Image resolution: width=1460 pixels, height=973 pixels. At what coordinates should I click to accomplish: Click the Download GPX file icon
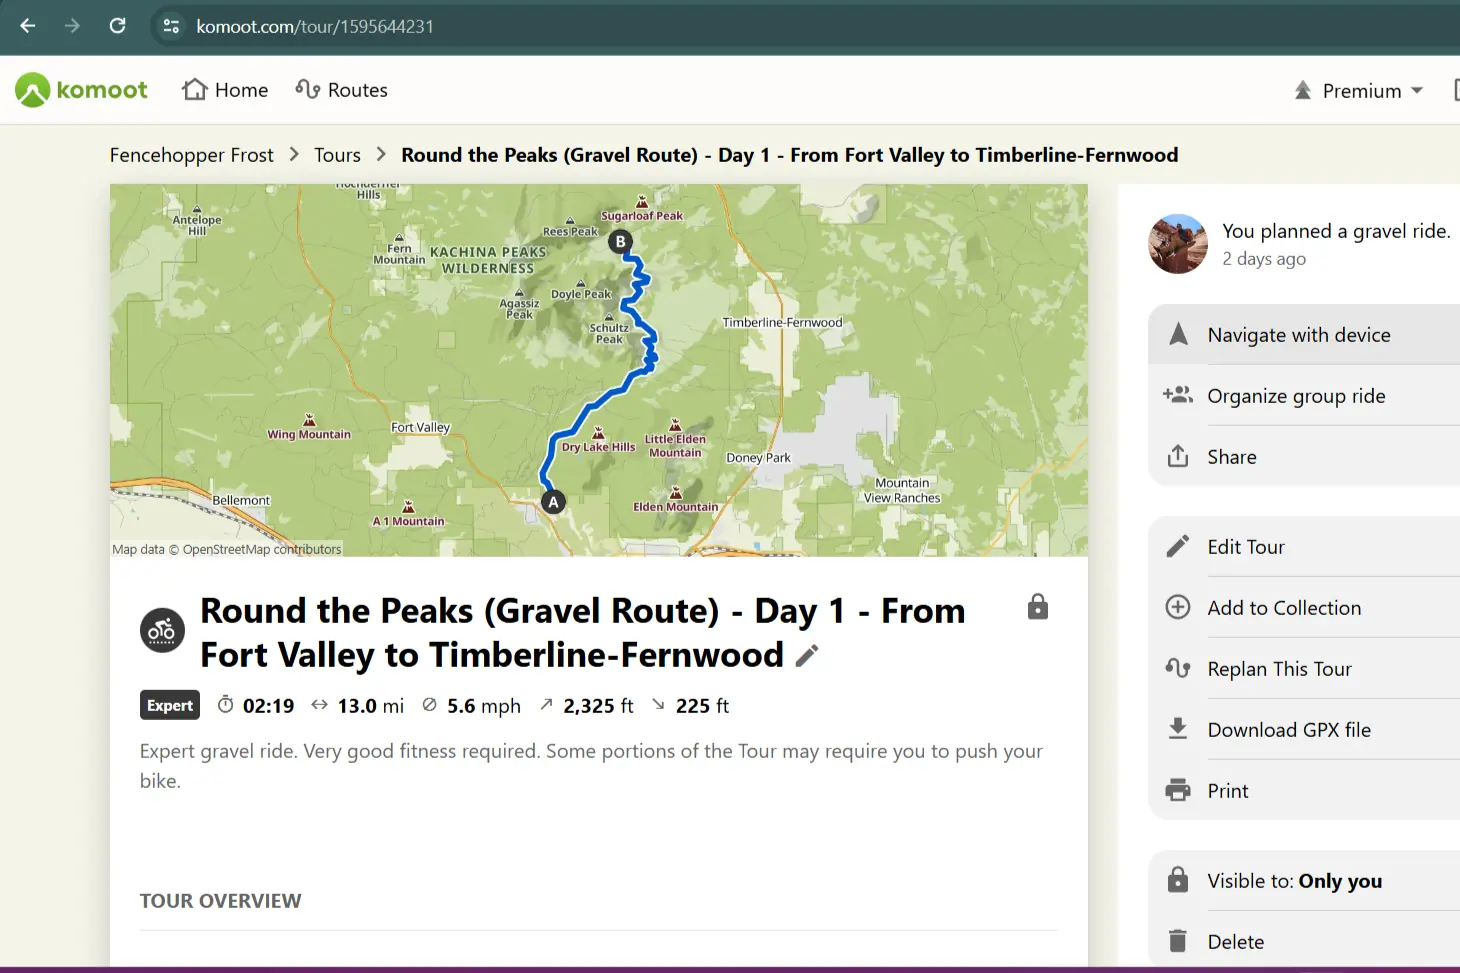pyautogui.click(x=1179, y=729)
